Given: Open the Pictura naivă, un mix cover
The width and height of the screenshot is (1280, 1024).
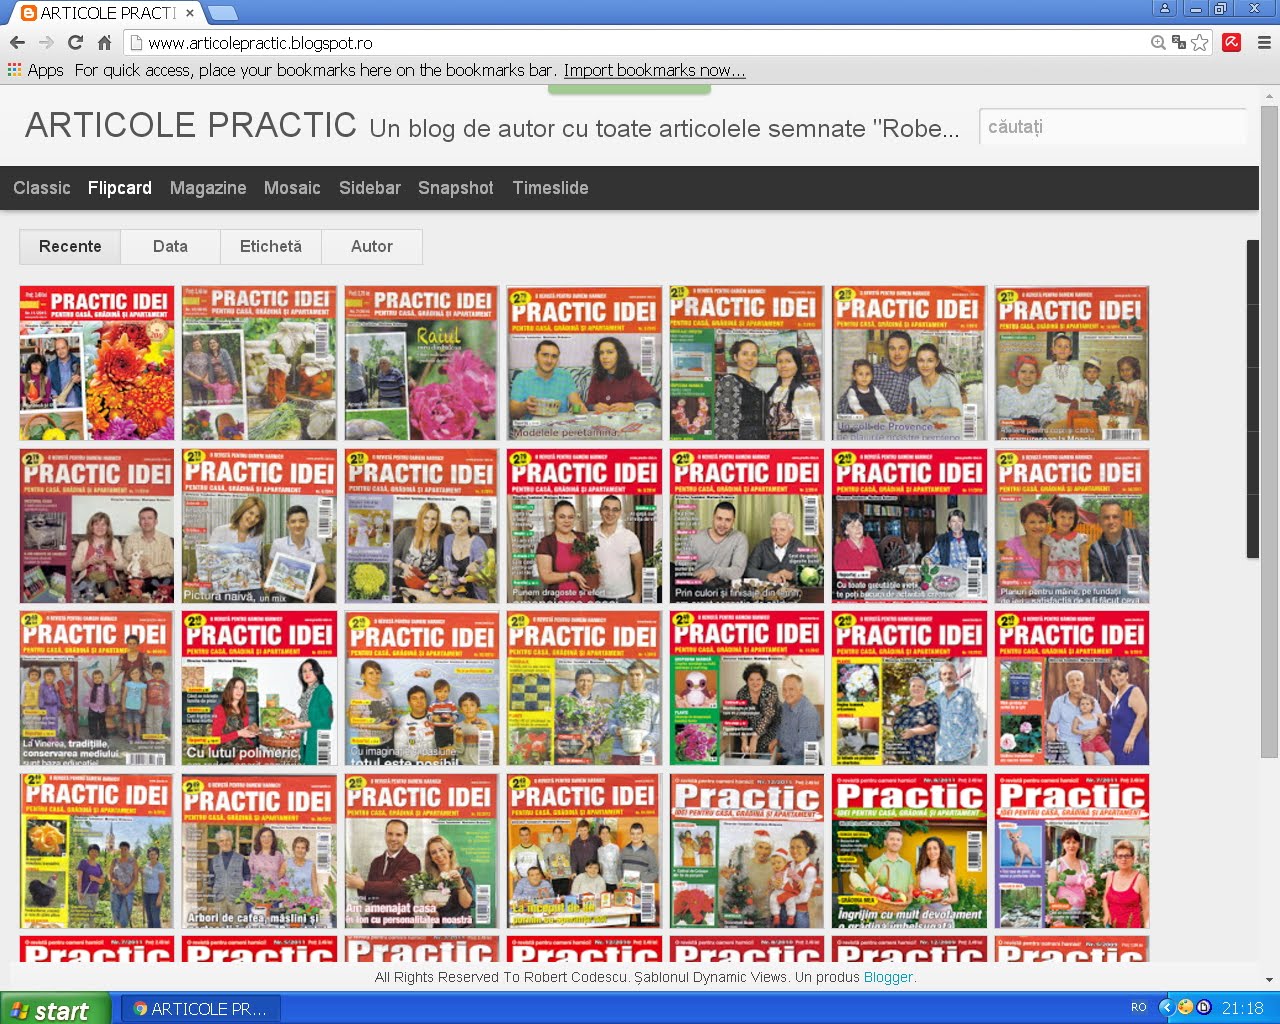Looking at the screenshot, I should [x=260, y=526].
